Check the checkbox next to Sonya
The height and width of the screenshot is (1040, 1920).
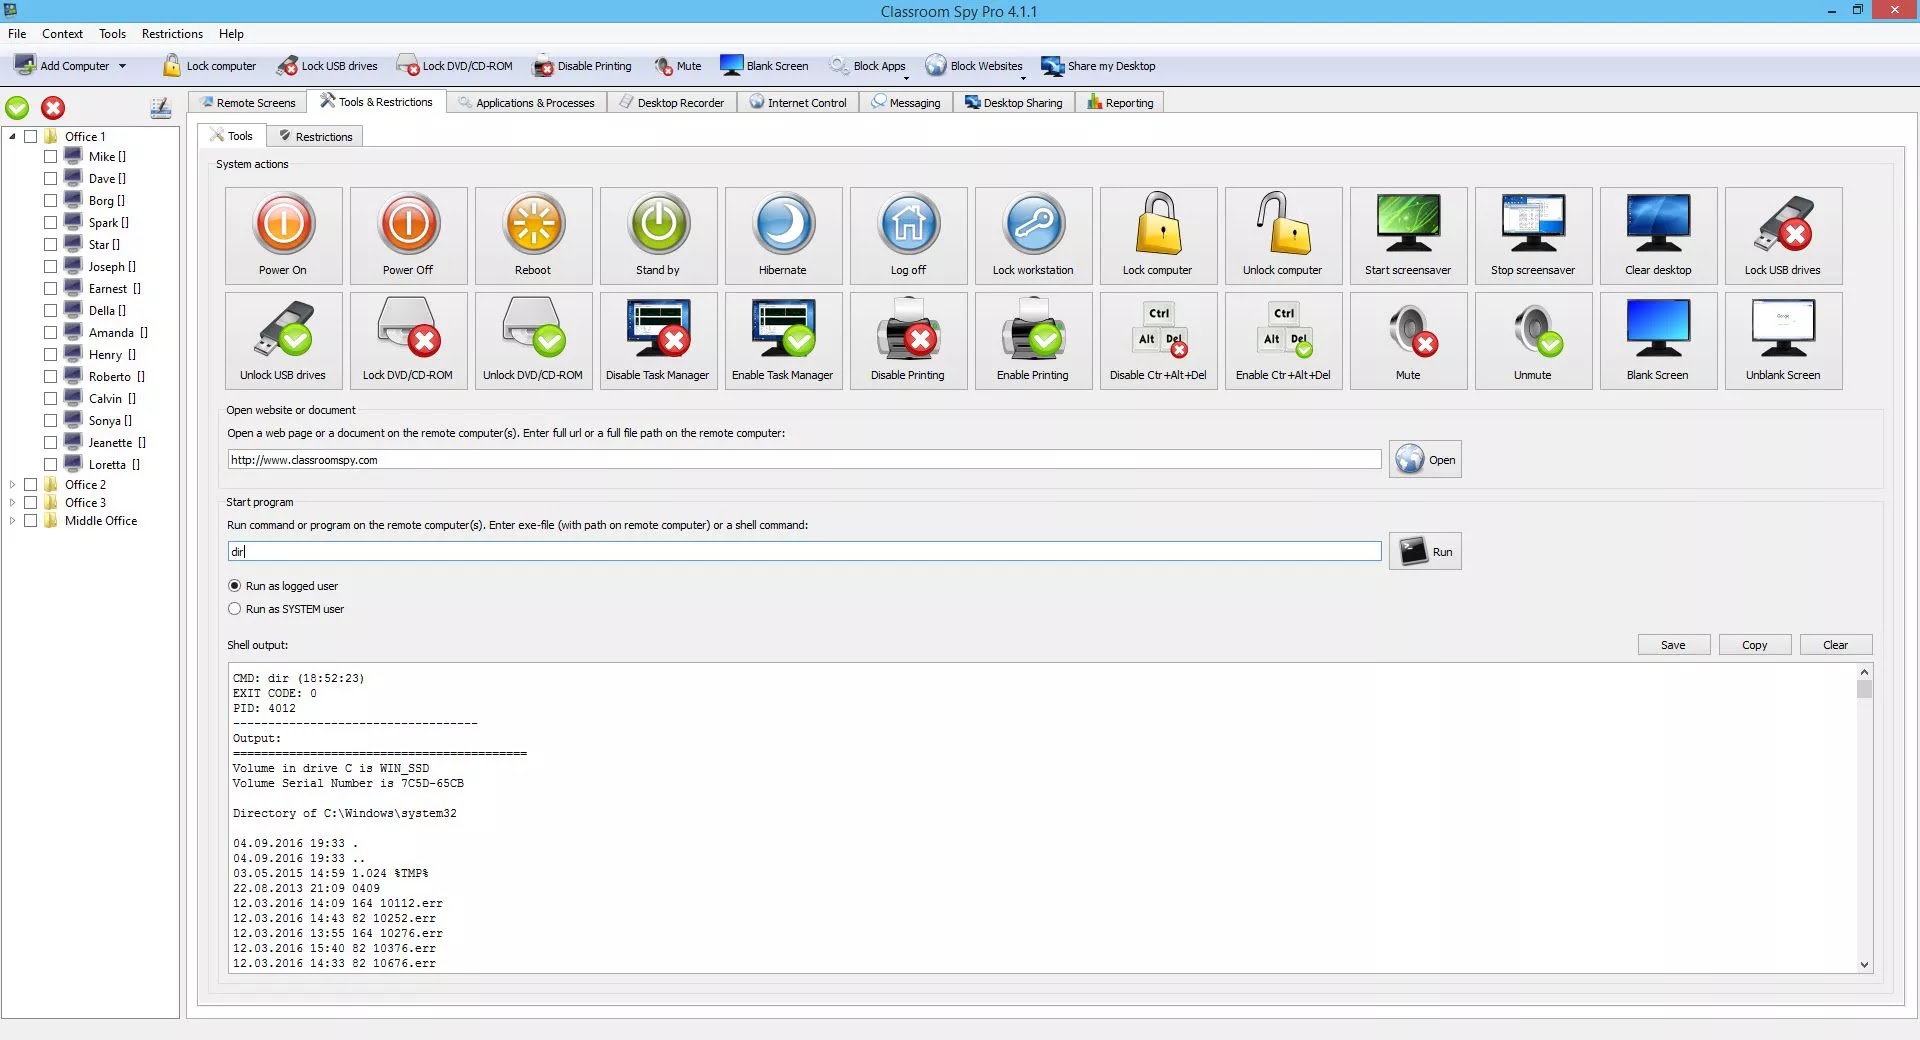[49, 420]
